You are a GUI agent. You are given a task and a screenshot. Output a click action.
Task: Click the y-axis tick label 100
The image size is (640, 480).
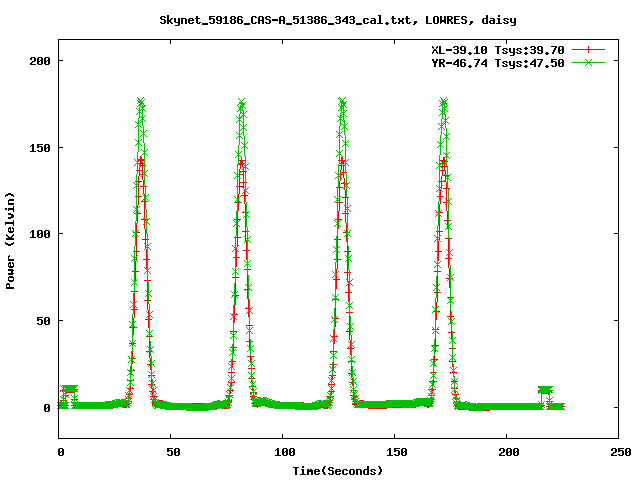pos(40,234)
